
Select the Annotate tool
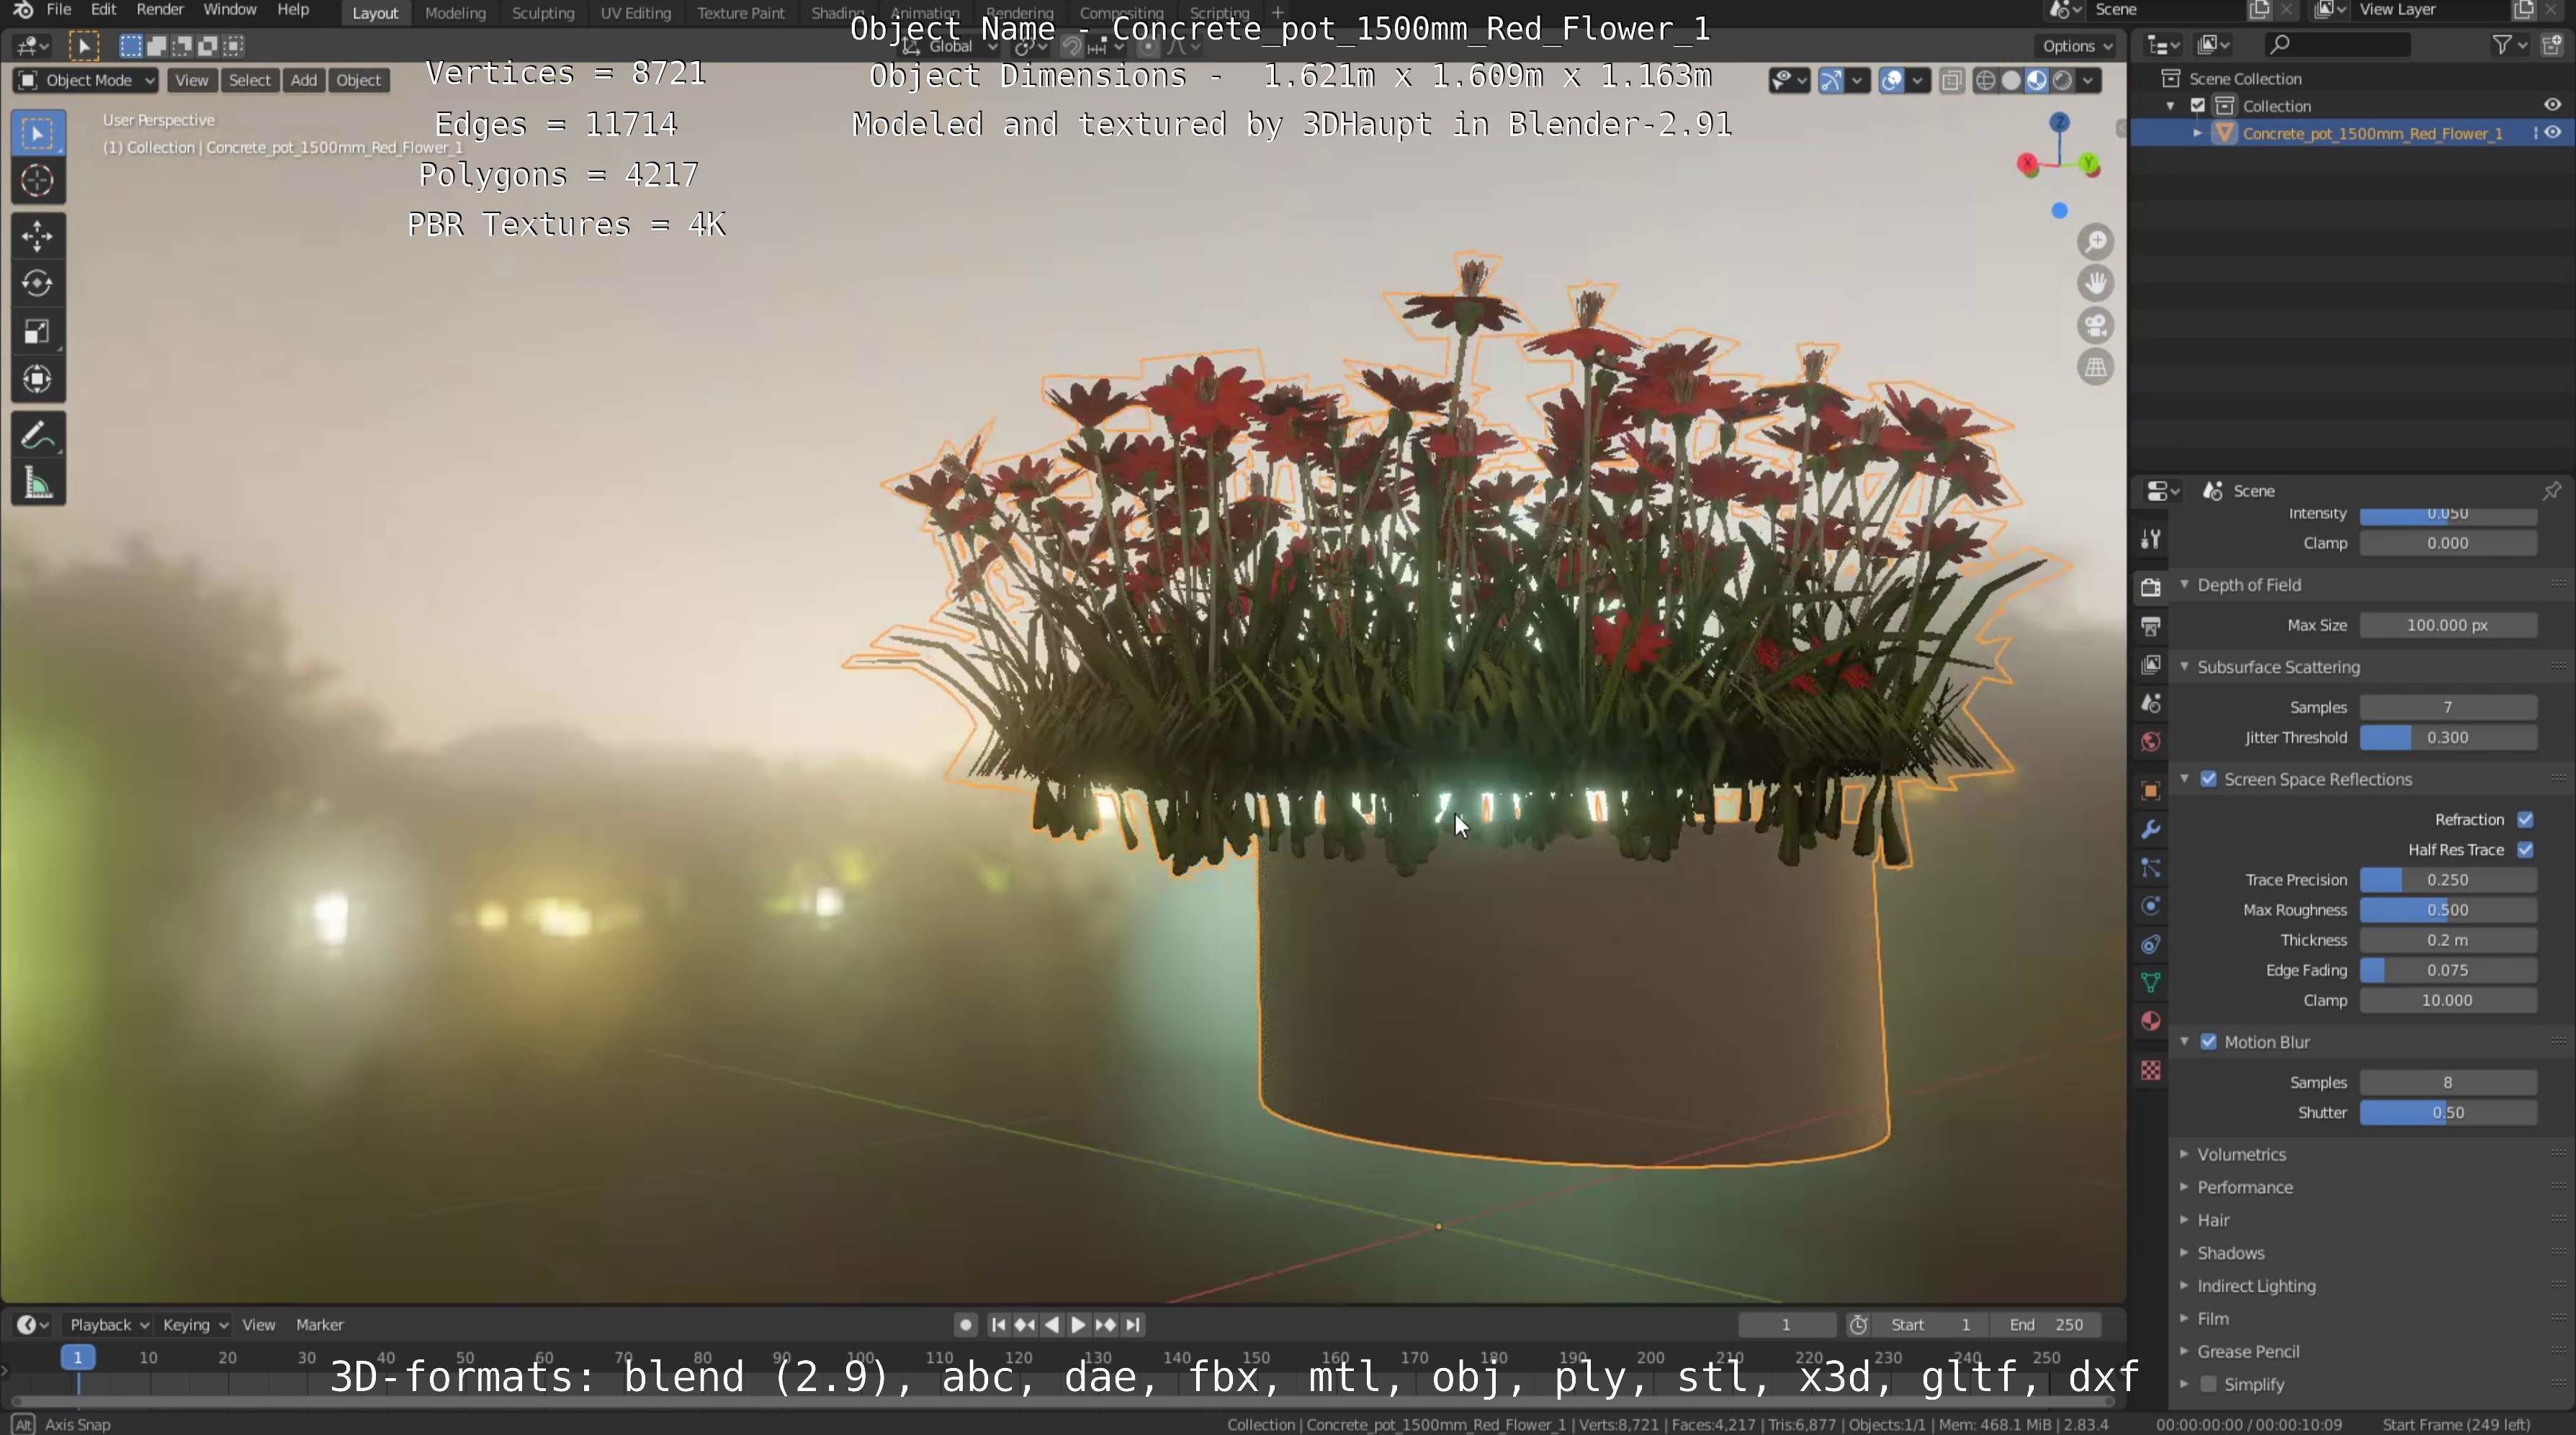(x=38, y=436)
